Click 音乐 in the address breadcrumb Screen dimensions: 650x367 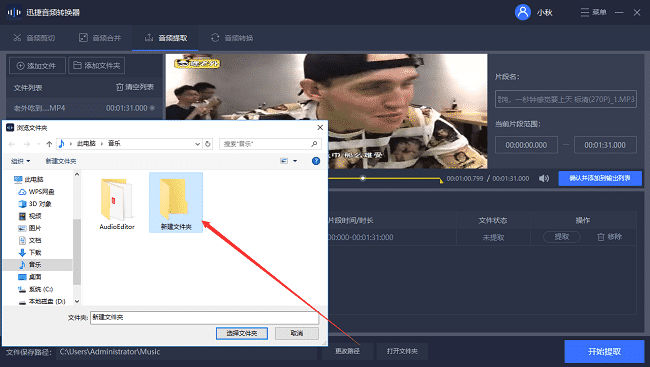(x=114, y=143)
